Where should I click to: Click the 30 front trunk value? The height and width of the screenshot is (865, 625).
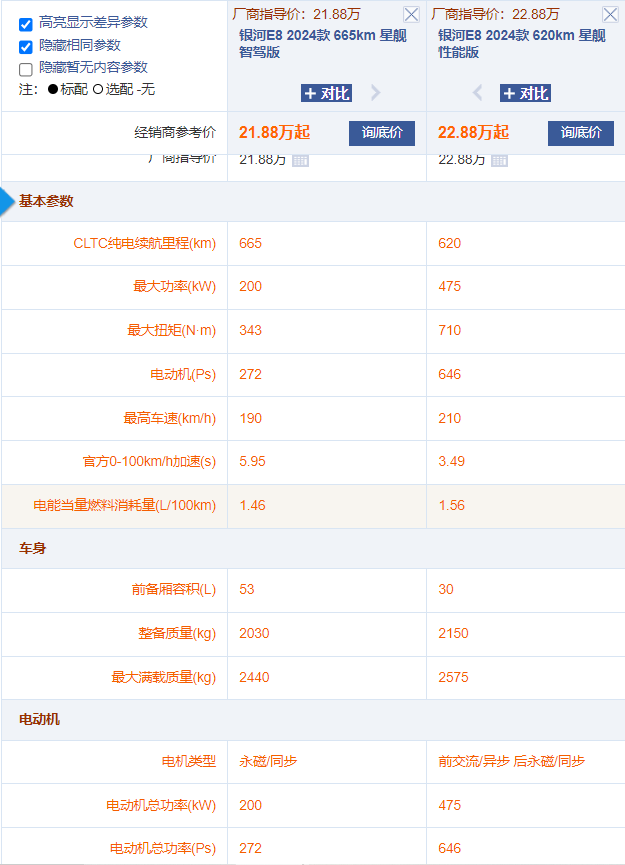[446, 589]
